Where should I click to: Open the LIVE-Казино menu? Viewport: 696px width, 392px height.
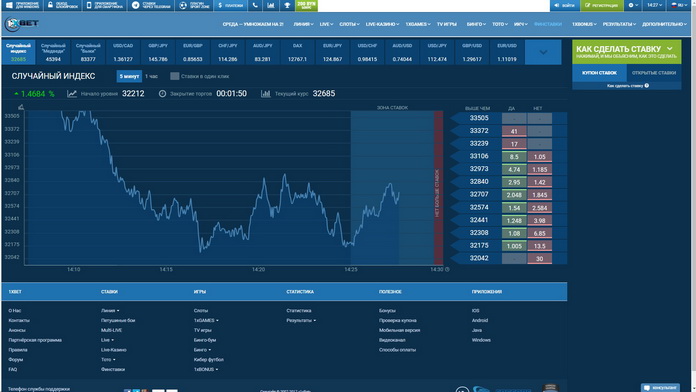[x=382, y=24]
